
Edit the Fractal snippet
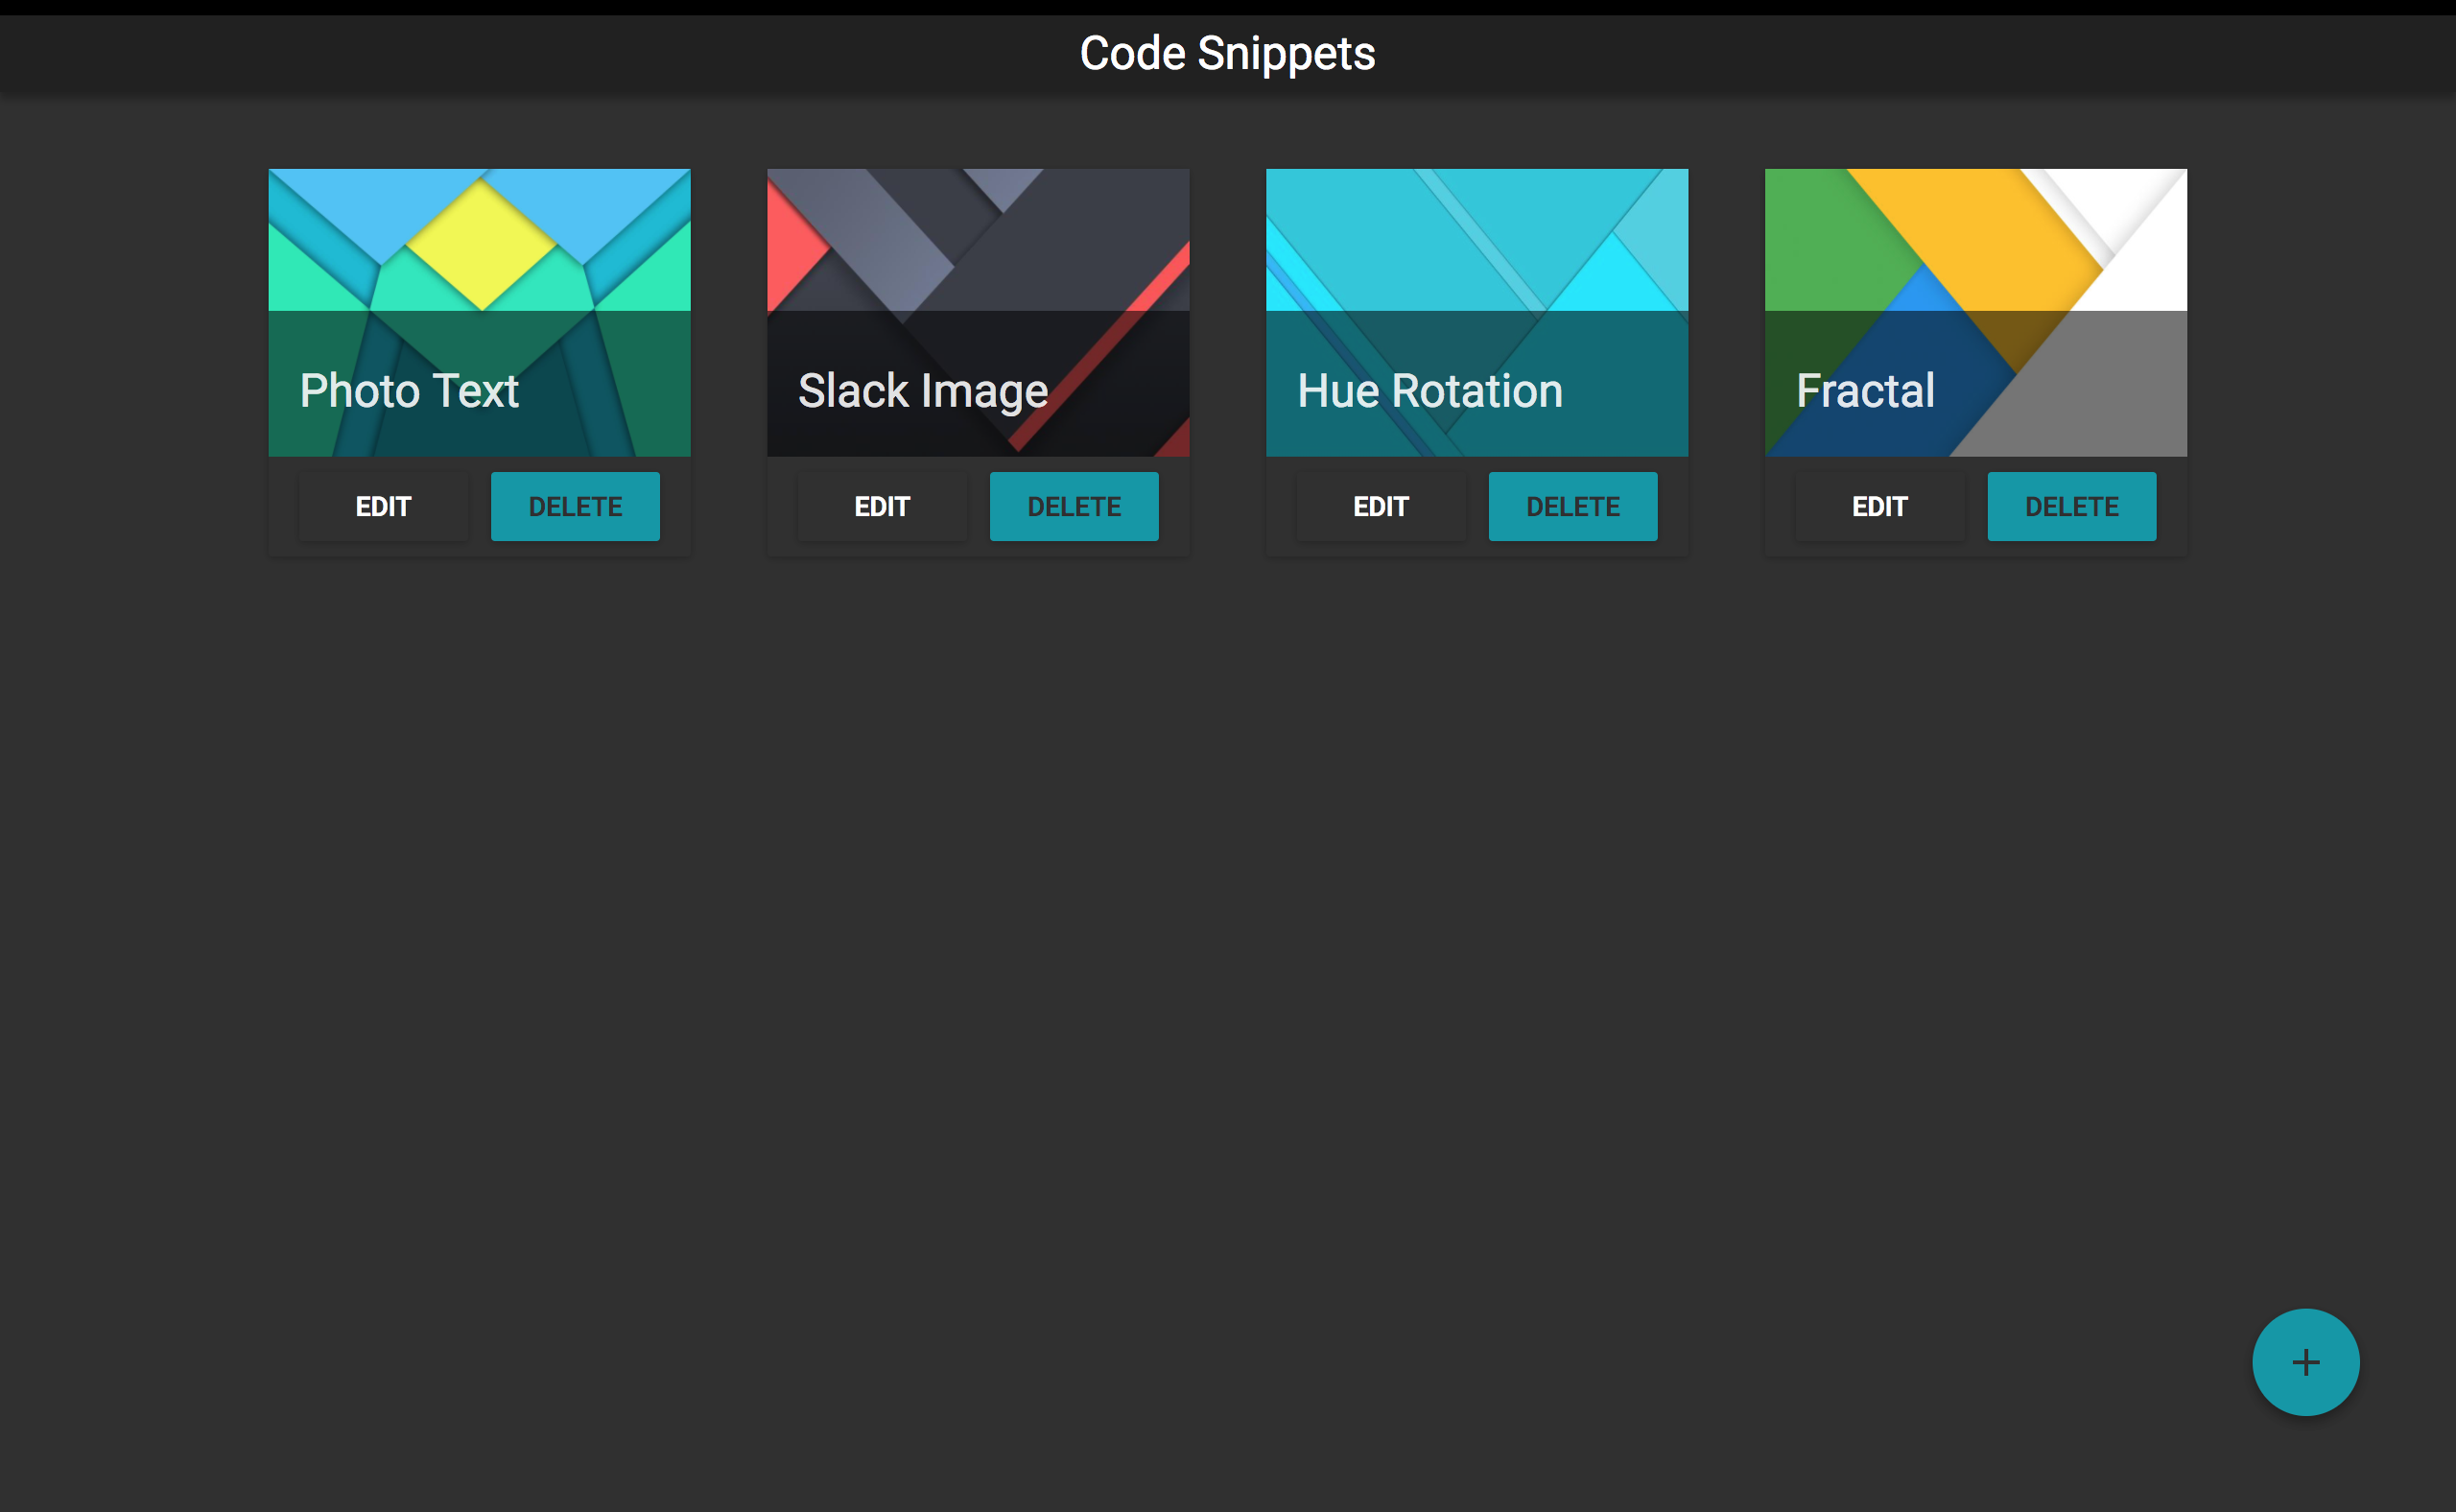(x=1879, y=507)
